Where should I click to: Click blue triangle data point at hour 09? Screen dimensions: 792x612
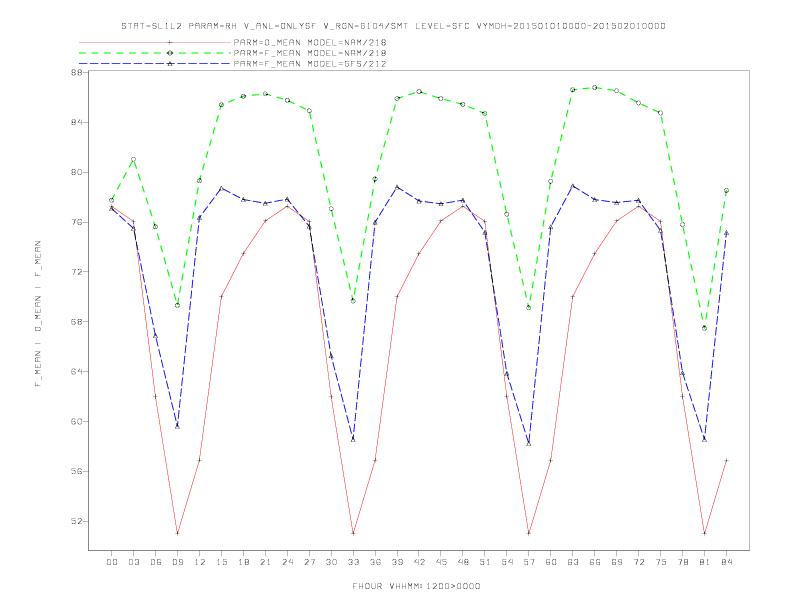(177, 426)
